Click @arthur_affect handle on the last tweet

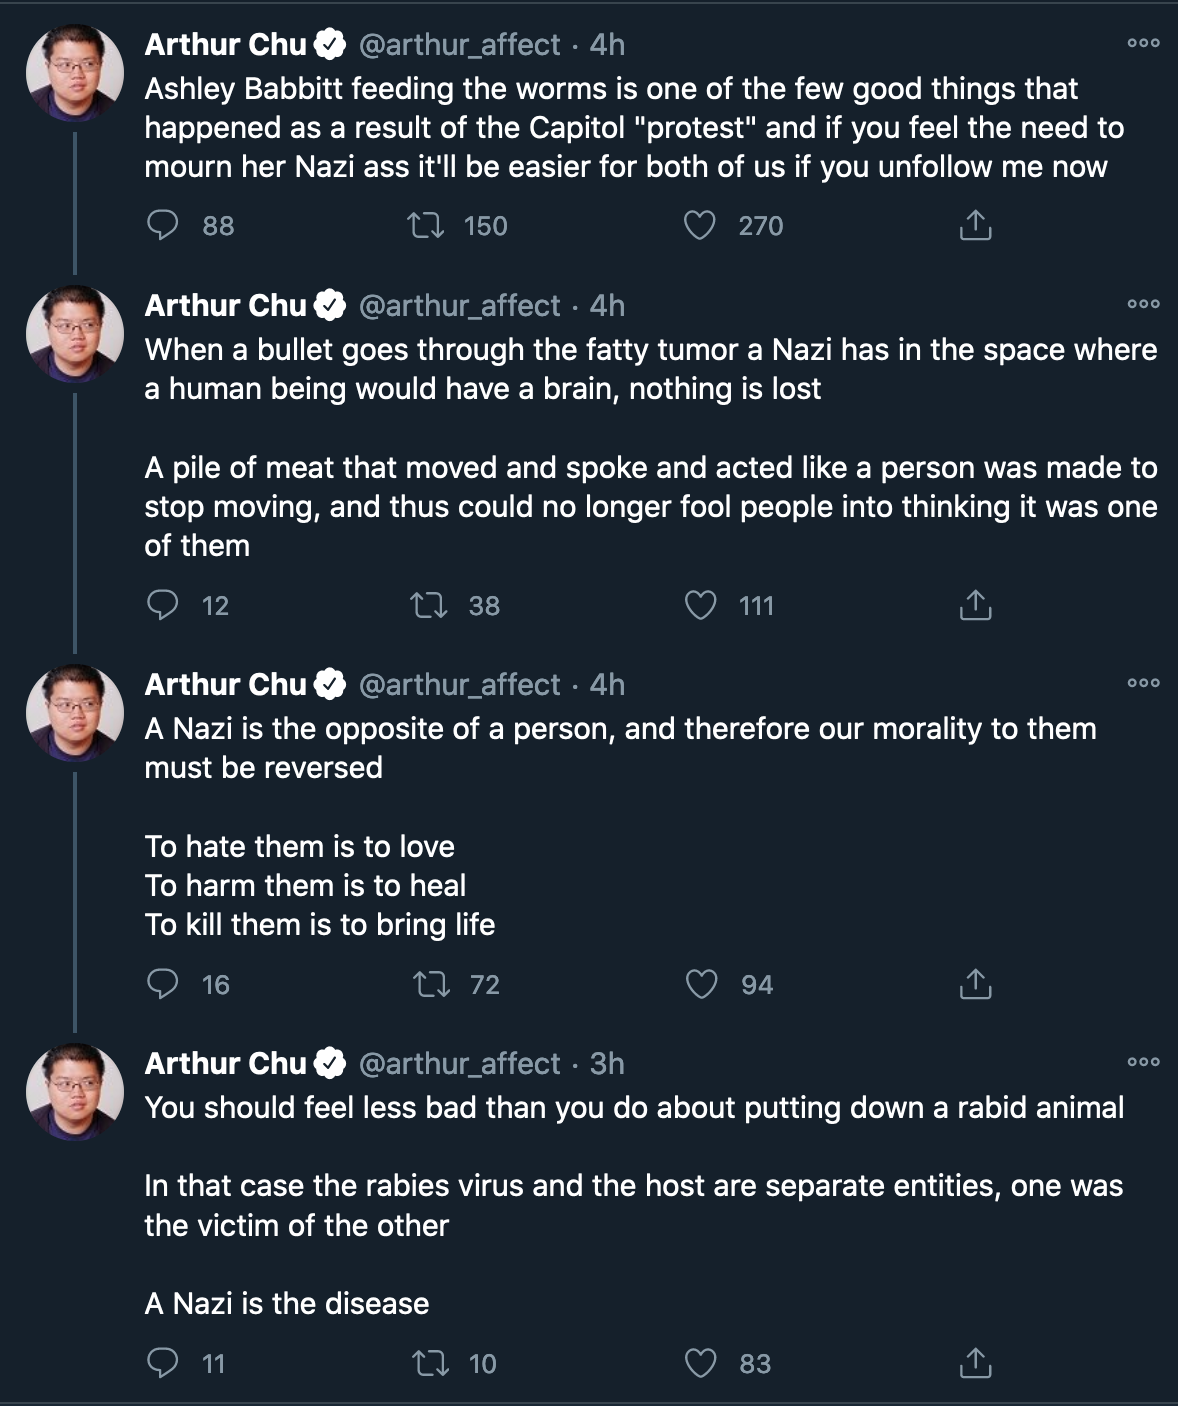coord(459,1063)
